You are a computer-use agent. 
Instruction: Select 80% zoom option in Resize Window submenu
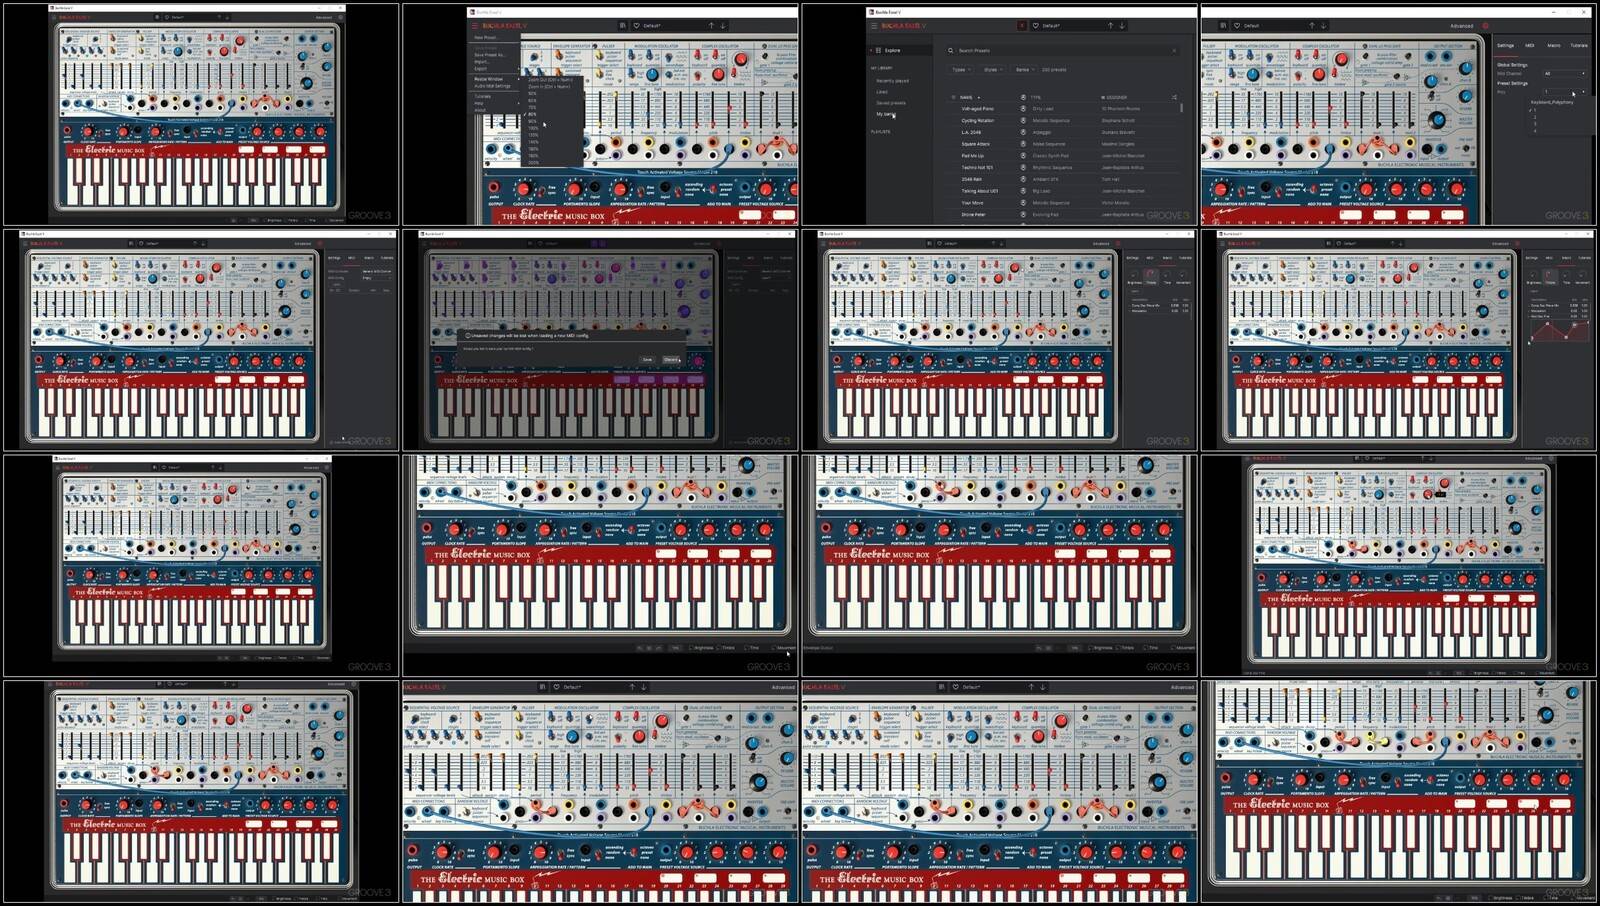tap(532, 114)
